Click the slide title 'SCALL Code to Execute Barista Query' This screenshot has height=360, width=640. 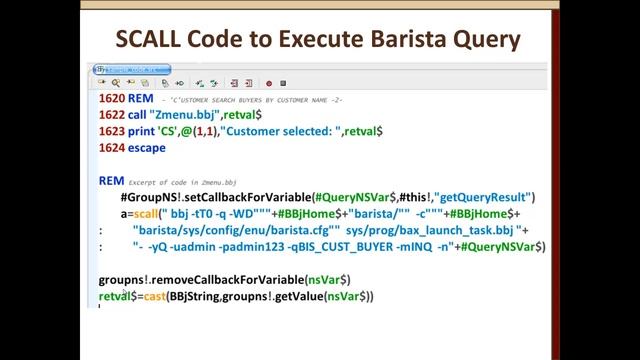[x=318, y=39]
